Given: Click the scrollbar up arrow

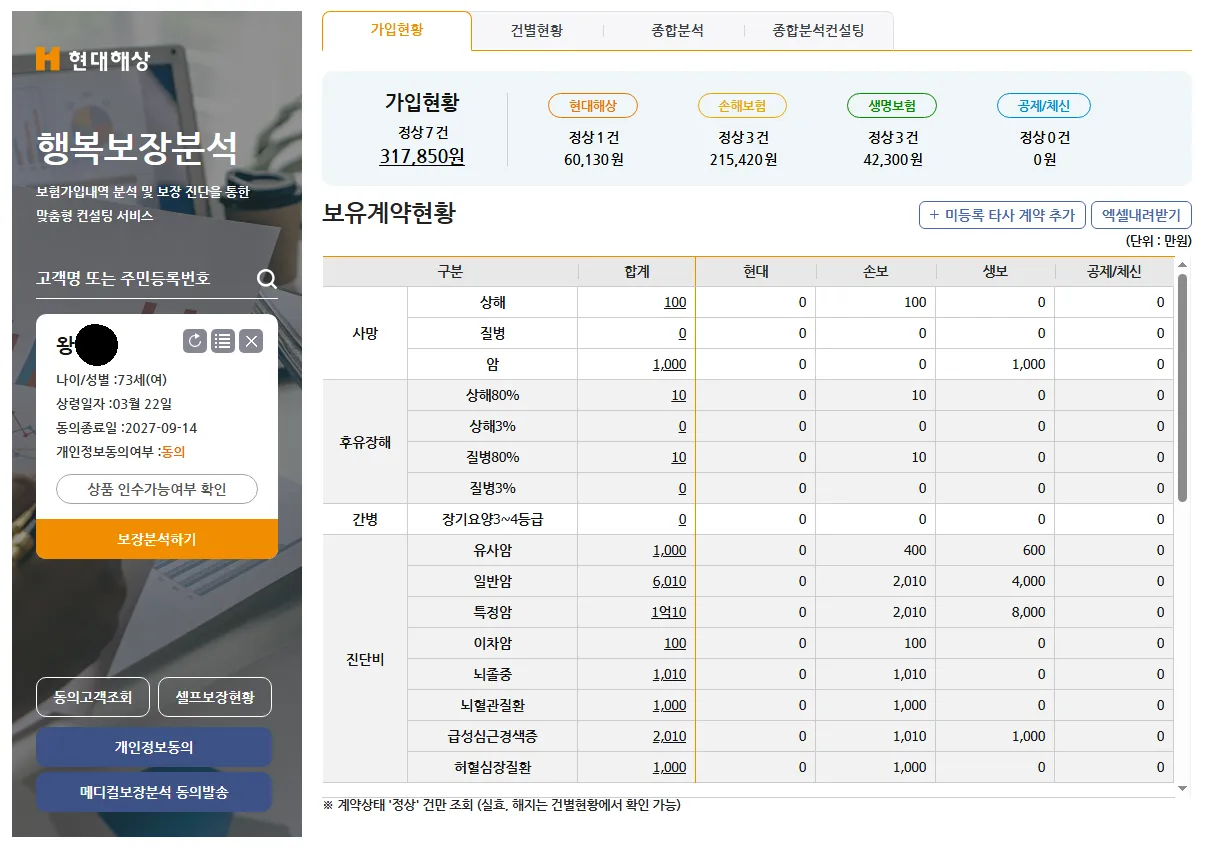Looking at the screenshot, I should (1182, 264).
